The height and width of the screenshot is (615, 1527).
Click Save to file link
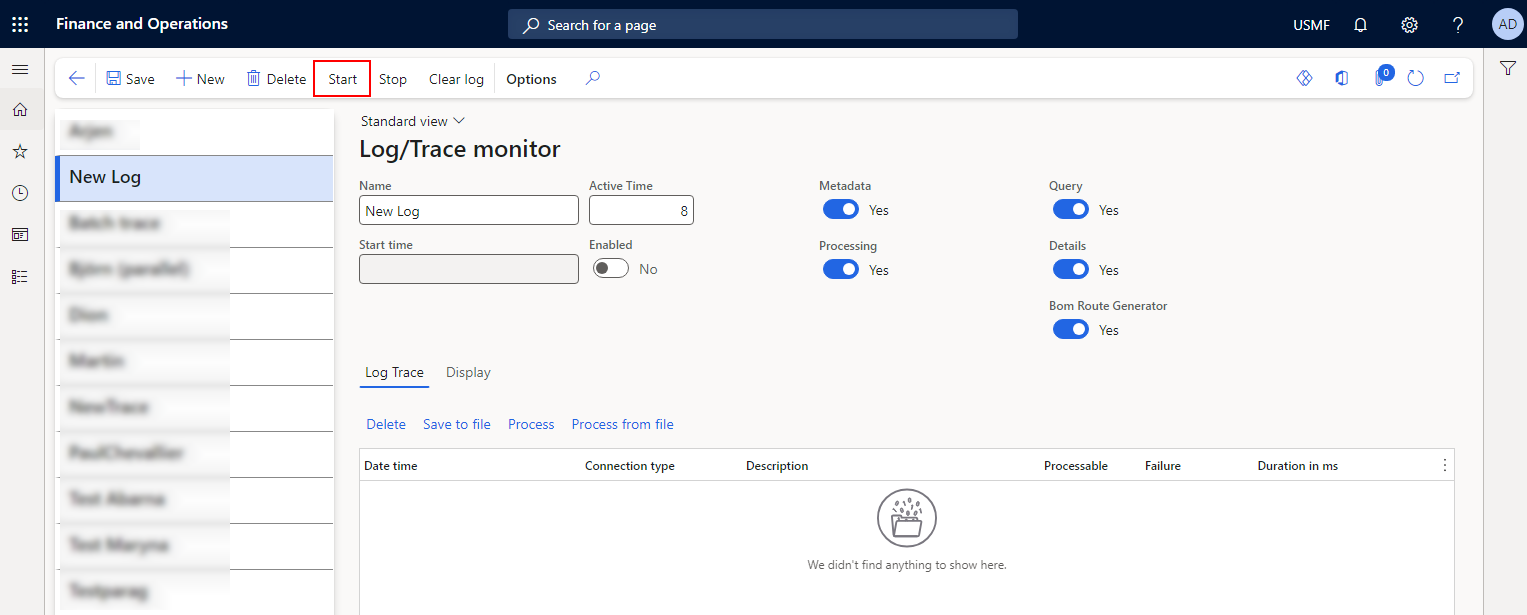pyautogui.click(x=457, y=425)
